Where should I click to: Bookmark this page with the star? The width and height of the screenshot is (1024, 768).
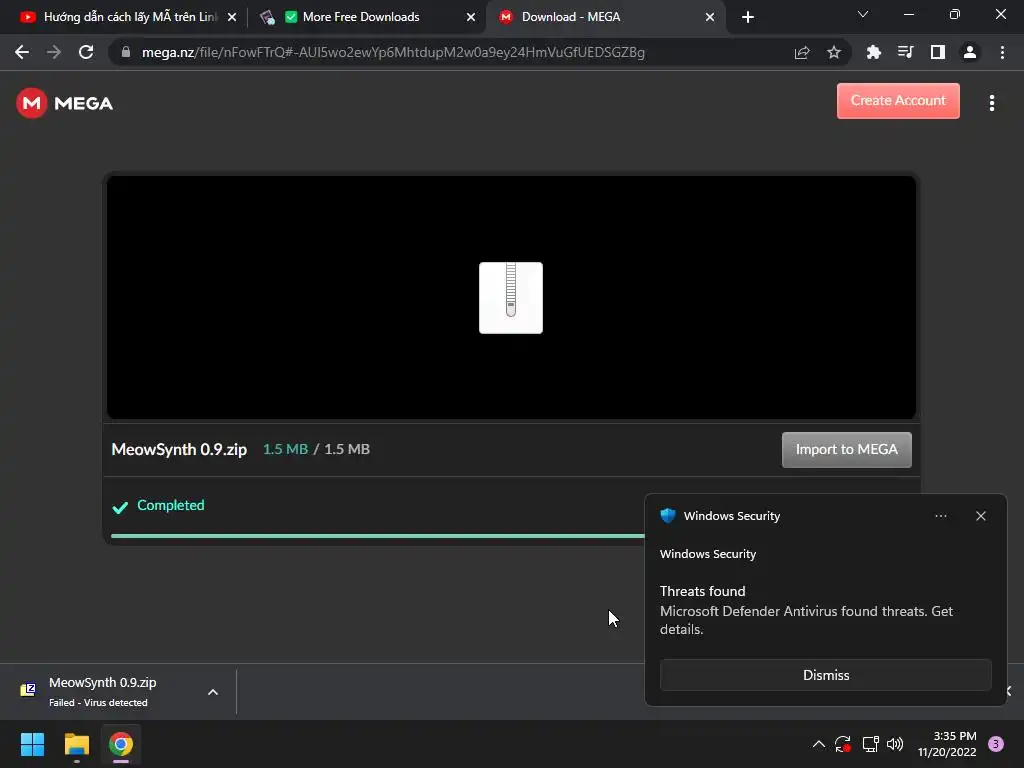tap(834, 52)
